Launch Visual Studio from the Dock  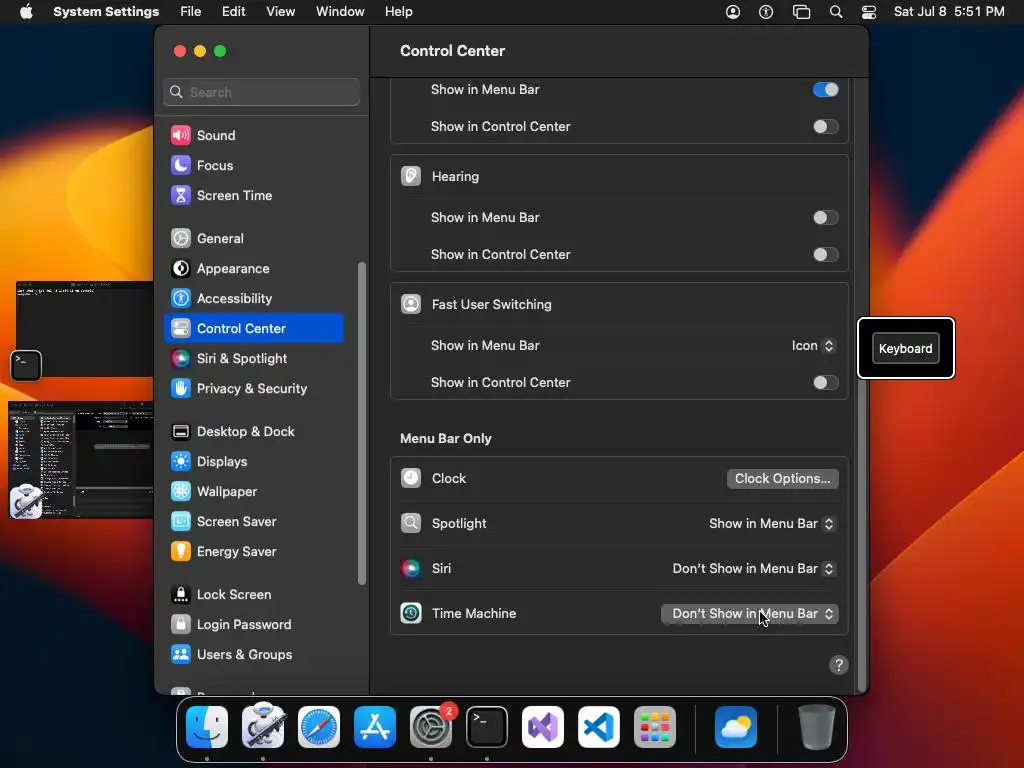pyautogui.click(x=543, y=727)
